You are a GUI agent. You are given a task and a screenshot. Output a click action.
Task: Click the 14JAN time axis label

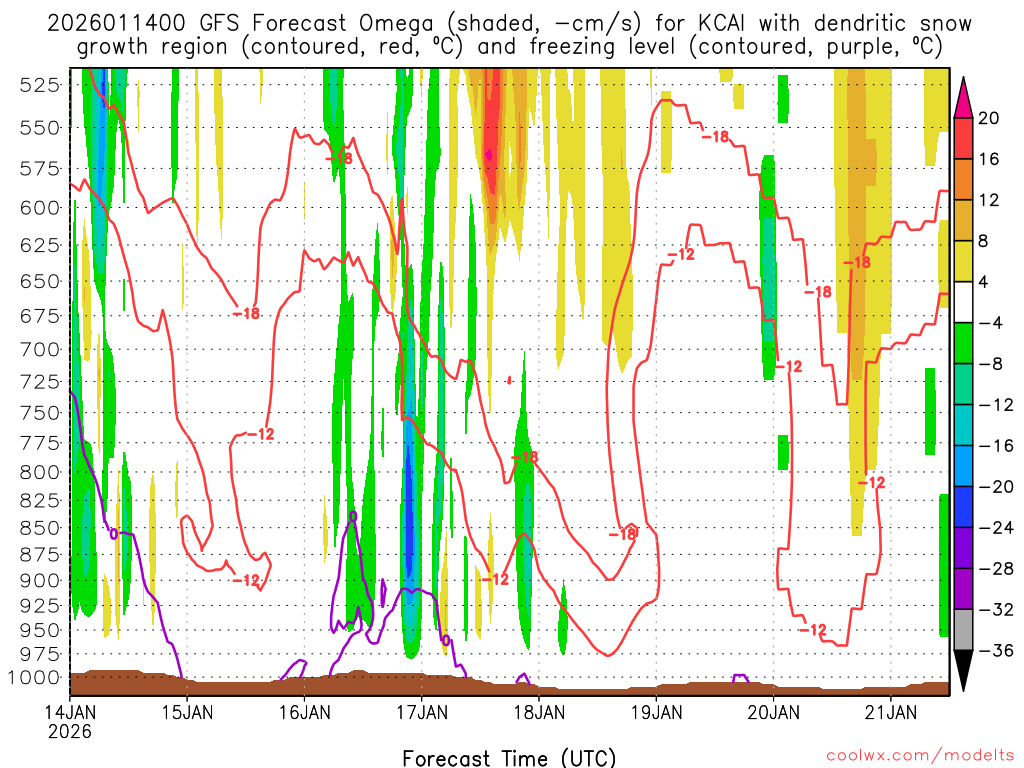[x=70, y=712]
